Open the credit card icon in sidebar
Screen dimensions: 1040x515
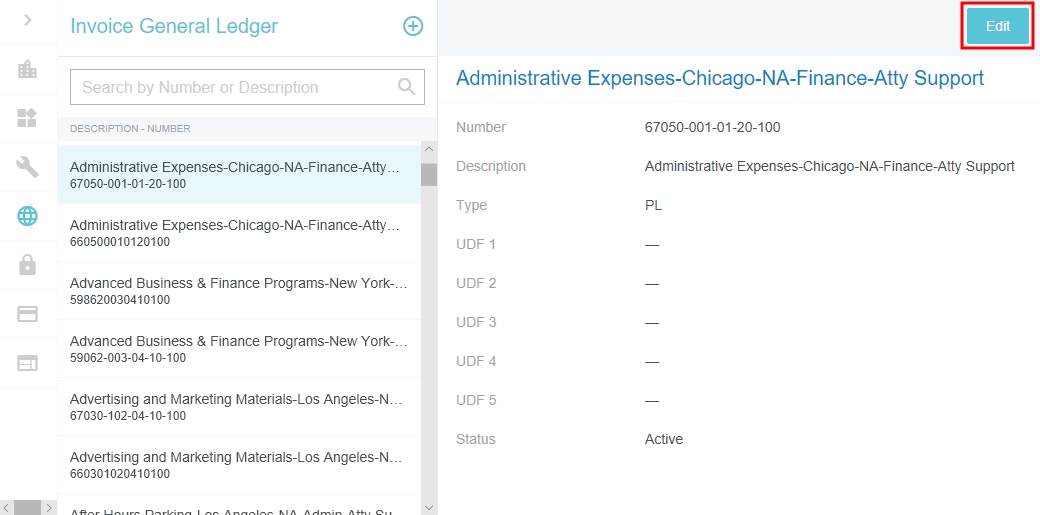coord(28,314)
